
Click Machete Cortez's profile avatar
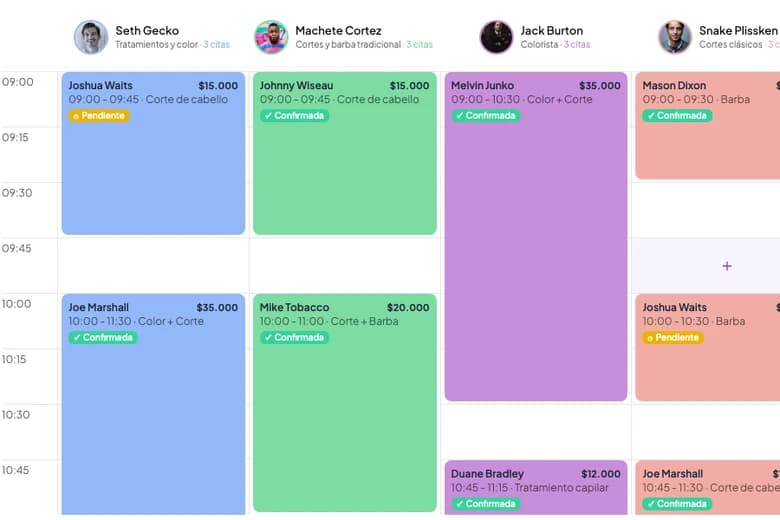271,37
